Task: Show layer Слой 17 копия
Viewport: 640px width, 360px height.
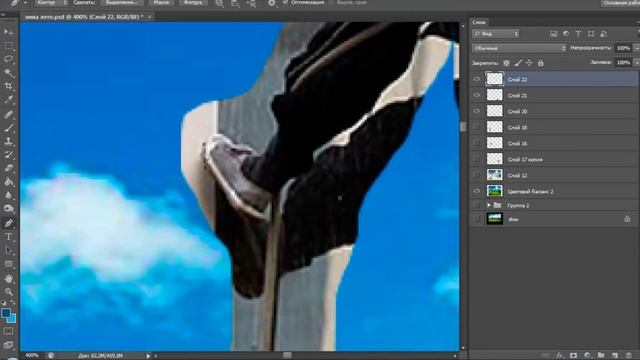Action: (x=476, y=159)
